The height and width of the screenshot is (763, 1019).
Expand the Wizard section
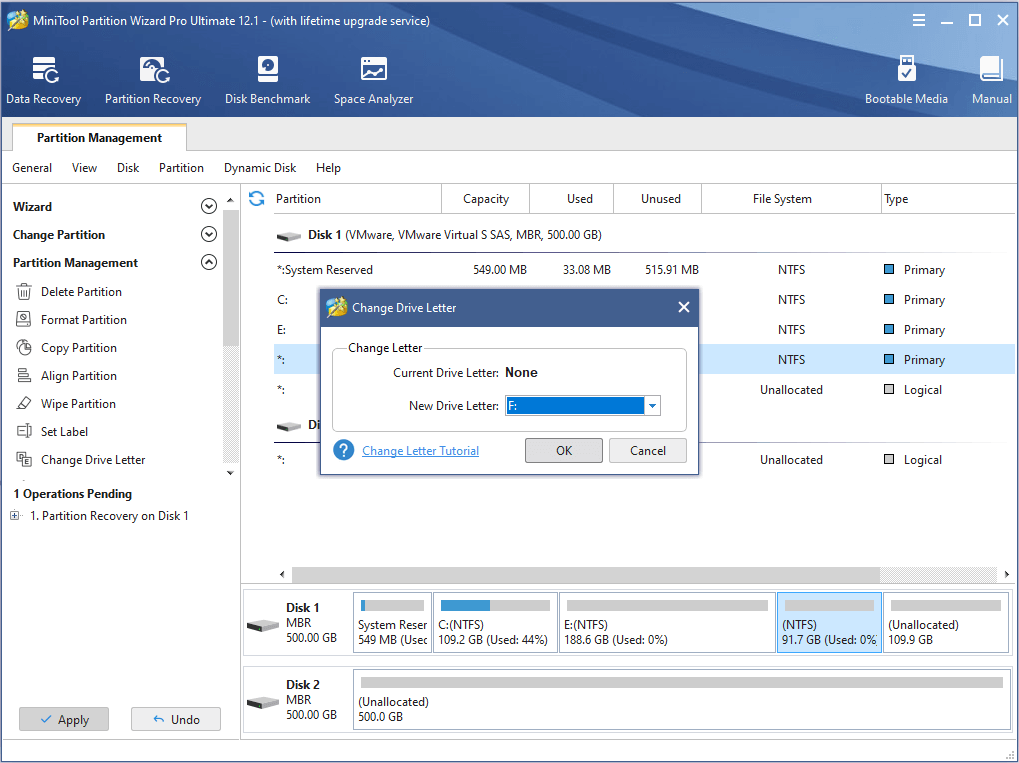point(209,207)
